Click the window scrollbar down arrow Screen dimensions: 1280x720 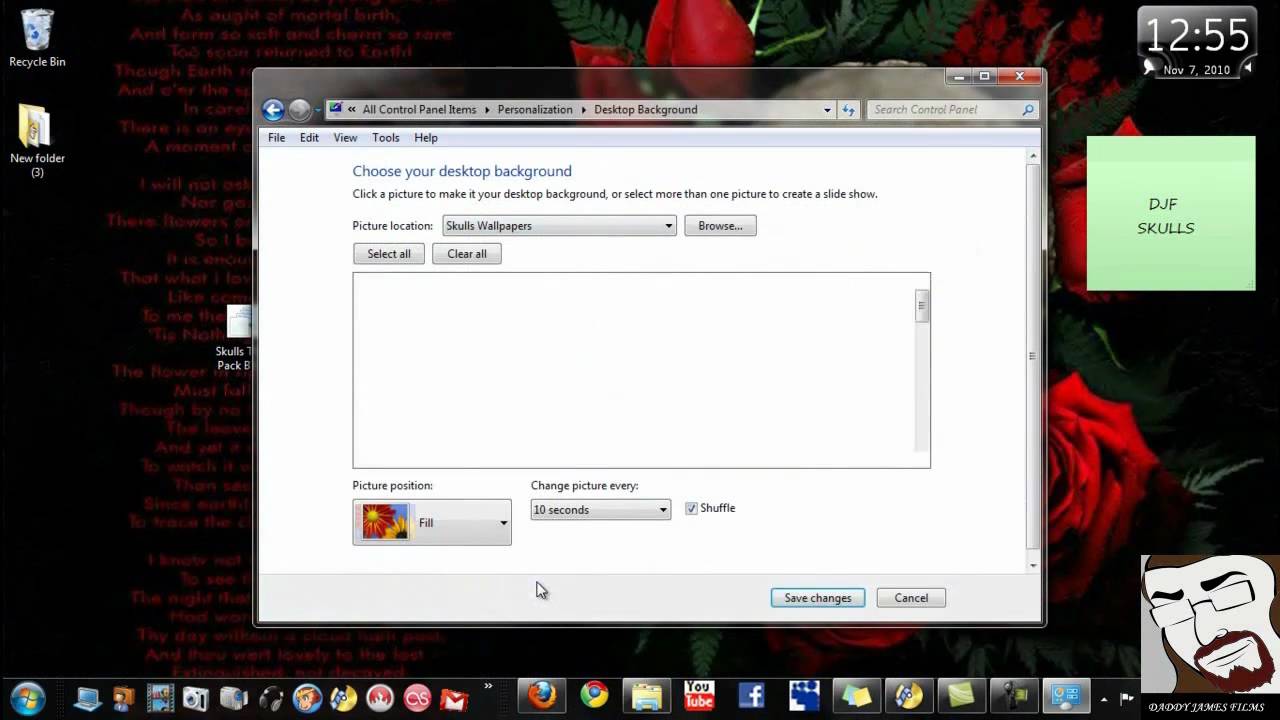click(1033, 565)
